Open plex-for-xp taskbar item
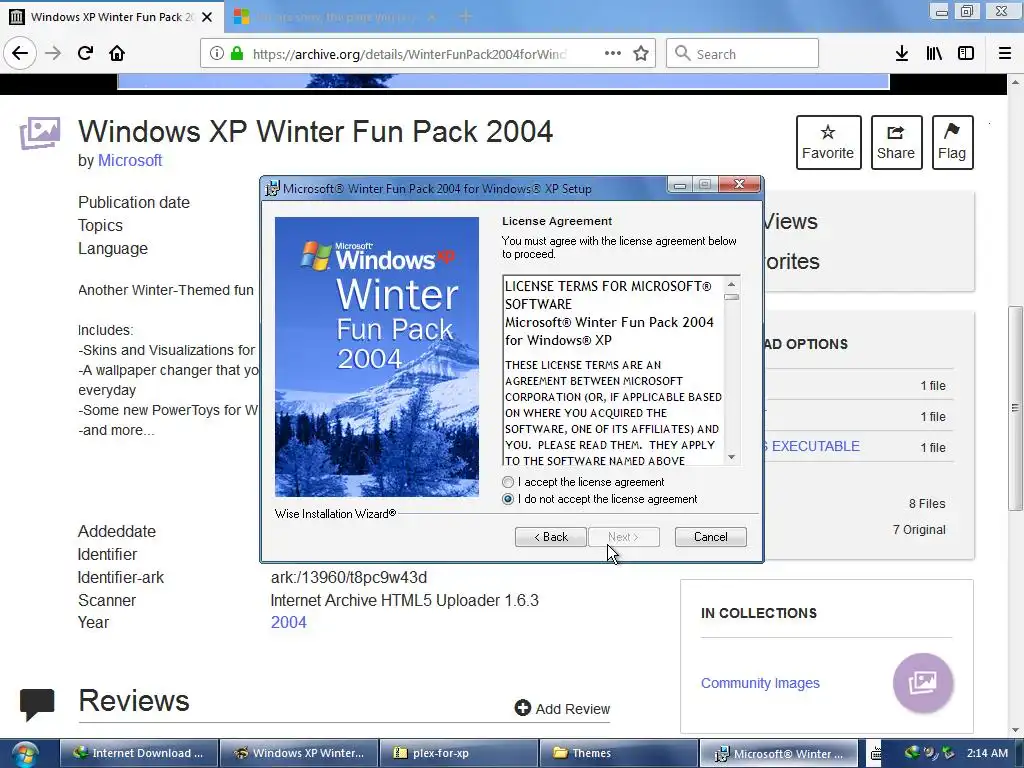The image size is (1024, 768). click(x=459, y=753)
